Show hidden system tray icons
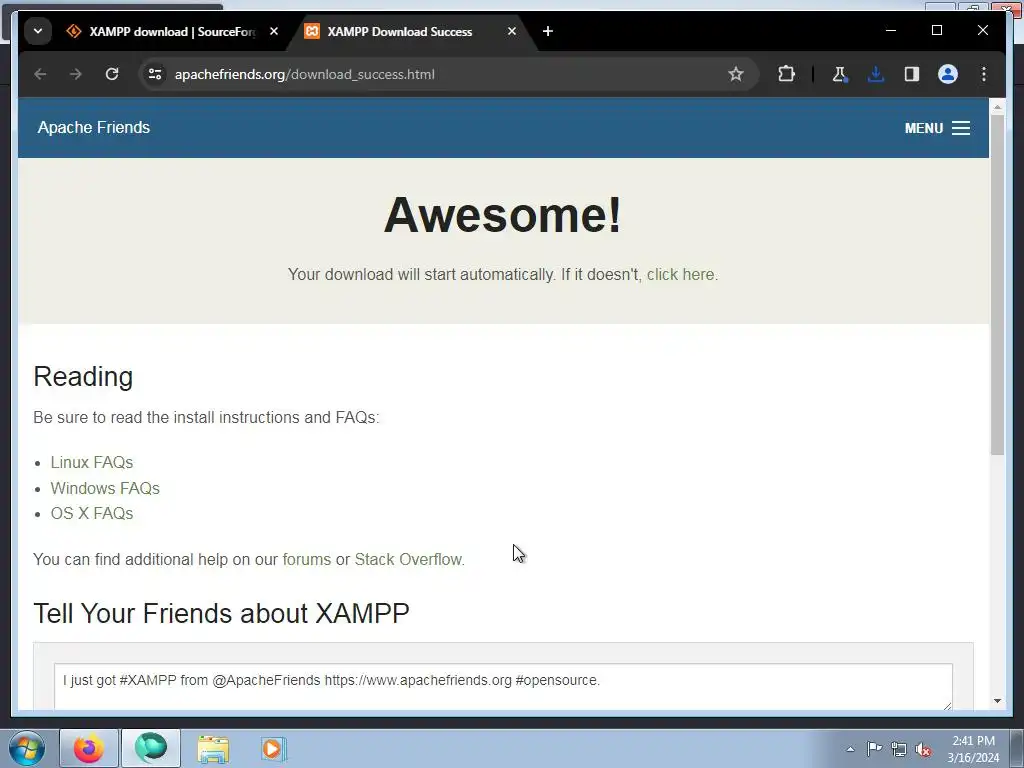 pos(850,749)
